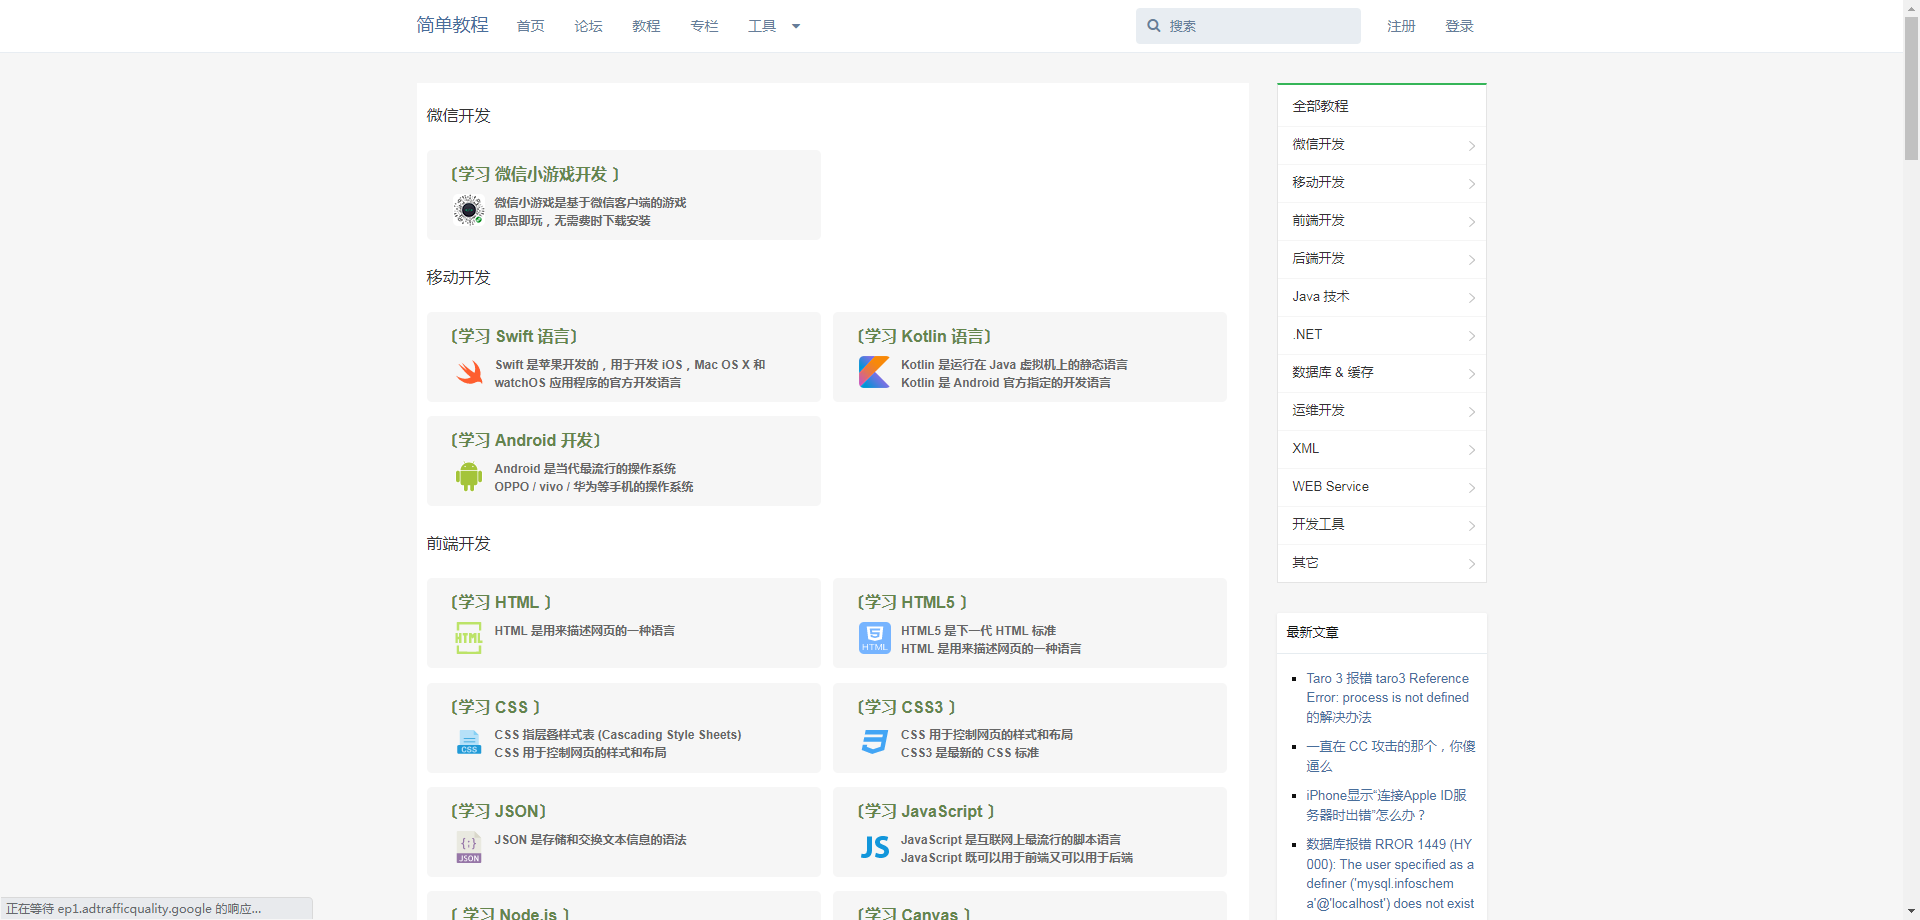Expand the 前端开发 sidebar chevron
Screen dimensions: 1920x920
click(1471, 222)
